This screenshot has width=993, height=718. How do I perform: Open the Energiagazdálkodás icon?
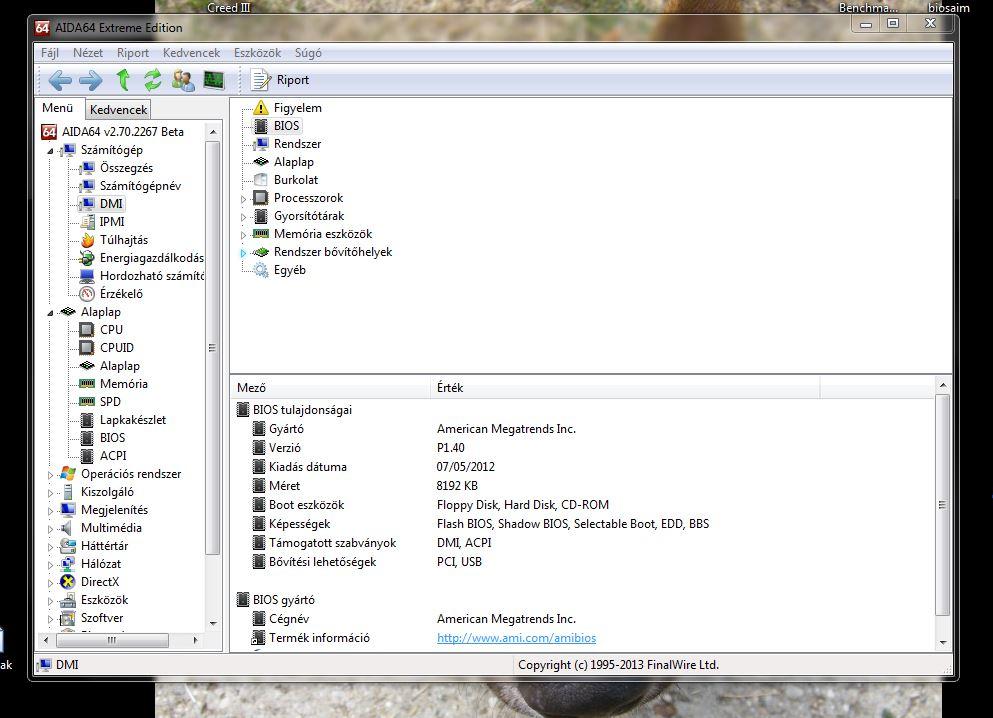coord(87,258)
